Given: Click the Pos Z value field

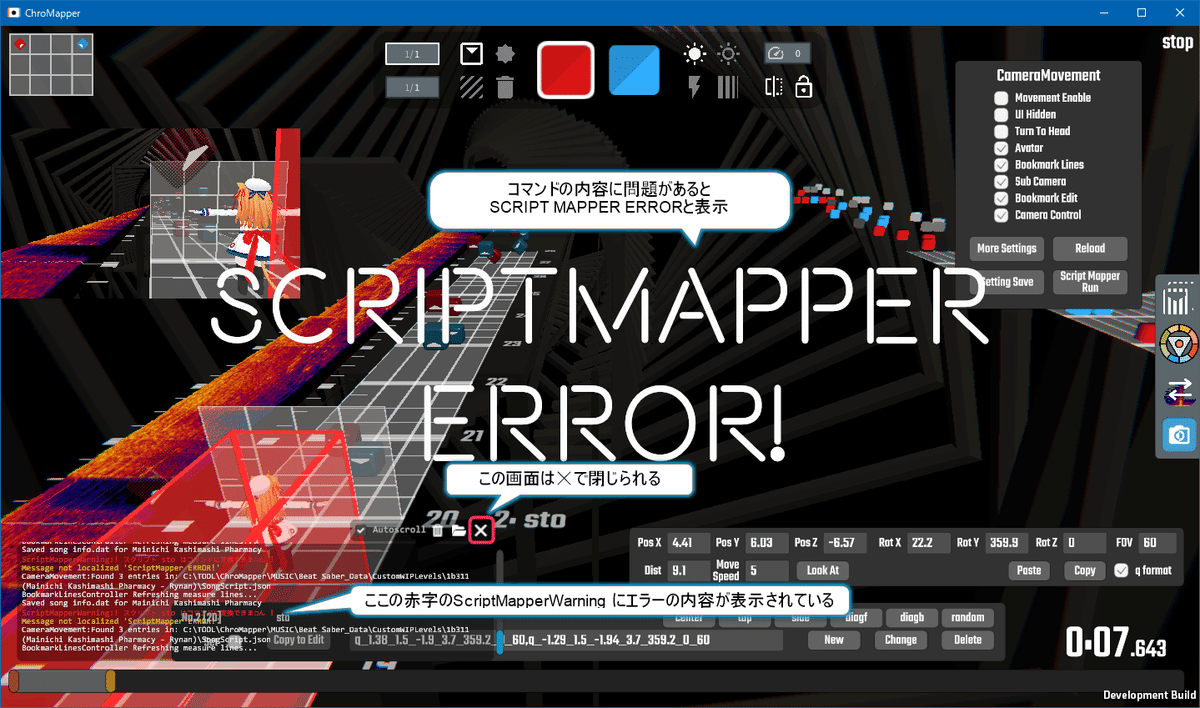Looking at the screenshot, I should click(847, 543).
